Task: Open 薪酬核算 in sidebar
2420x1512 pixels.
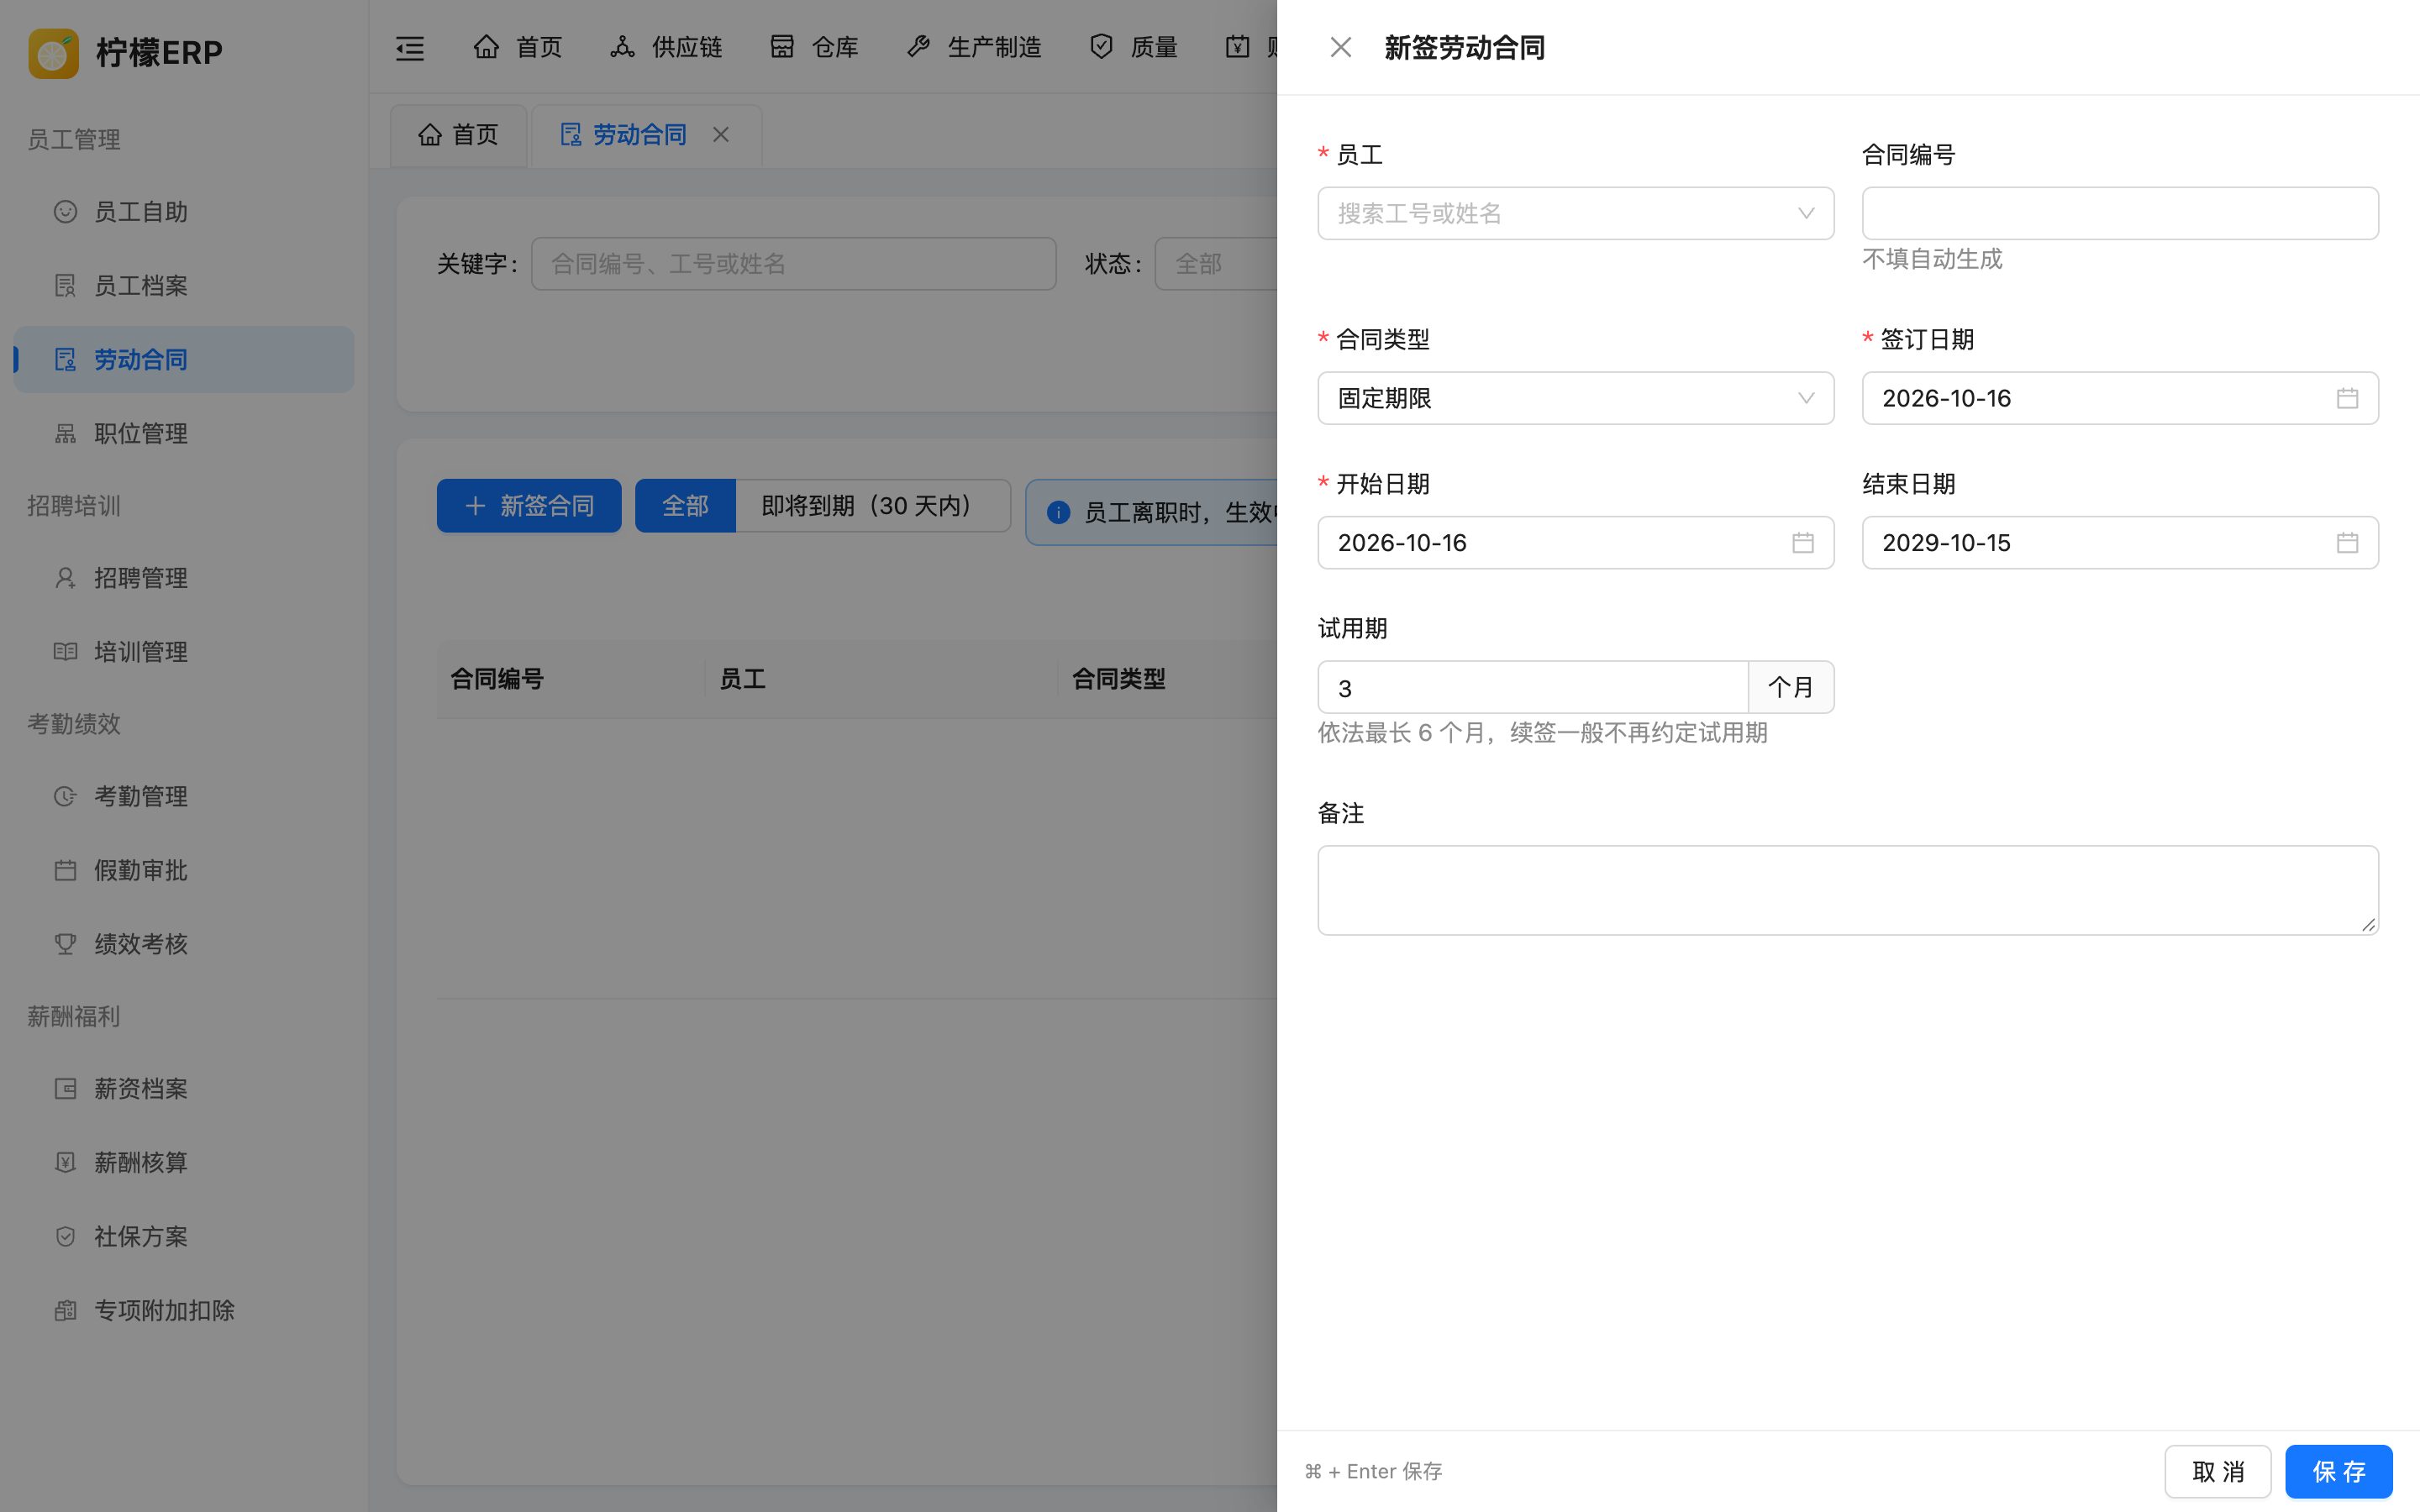Action: tap(184, 1163)
